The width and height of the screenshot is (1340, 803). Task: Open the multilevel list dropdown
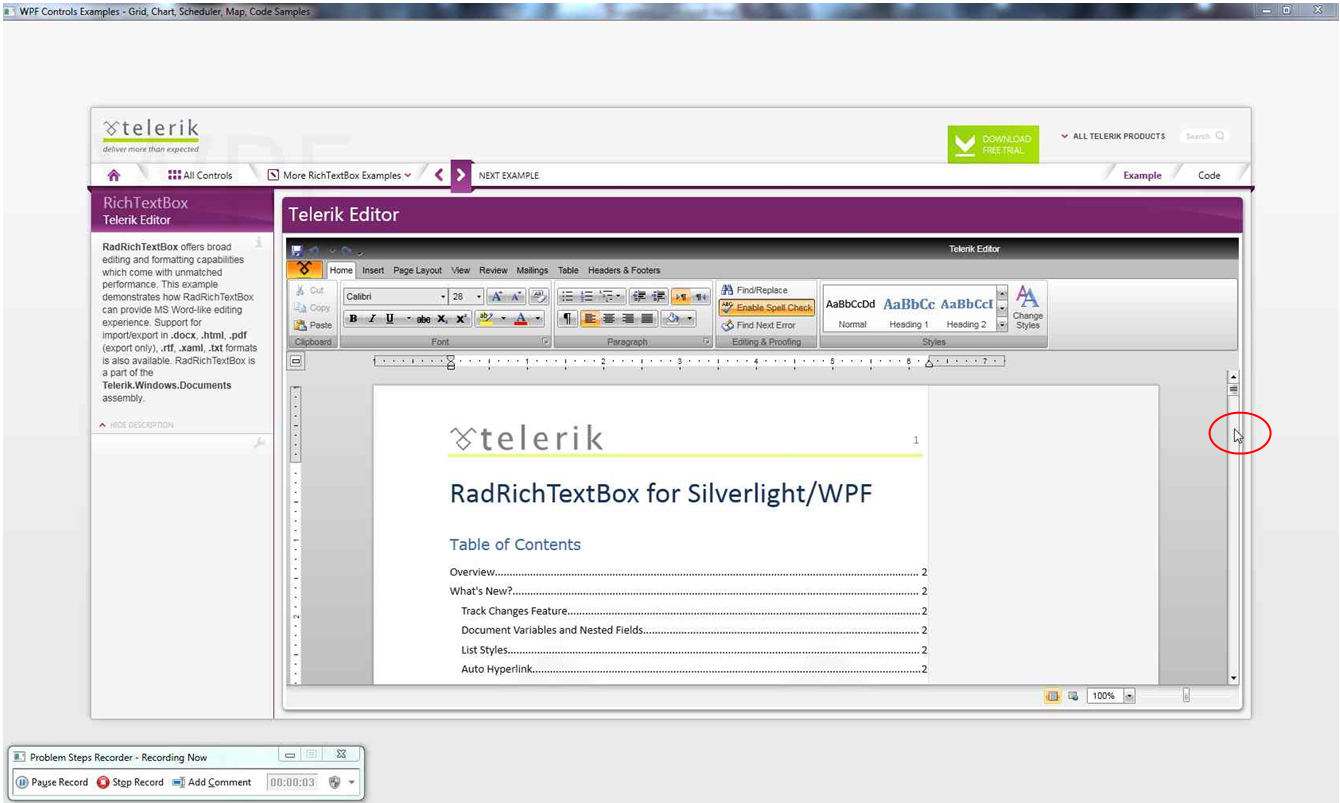click(609, 297)
